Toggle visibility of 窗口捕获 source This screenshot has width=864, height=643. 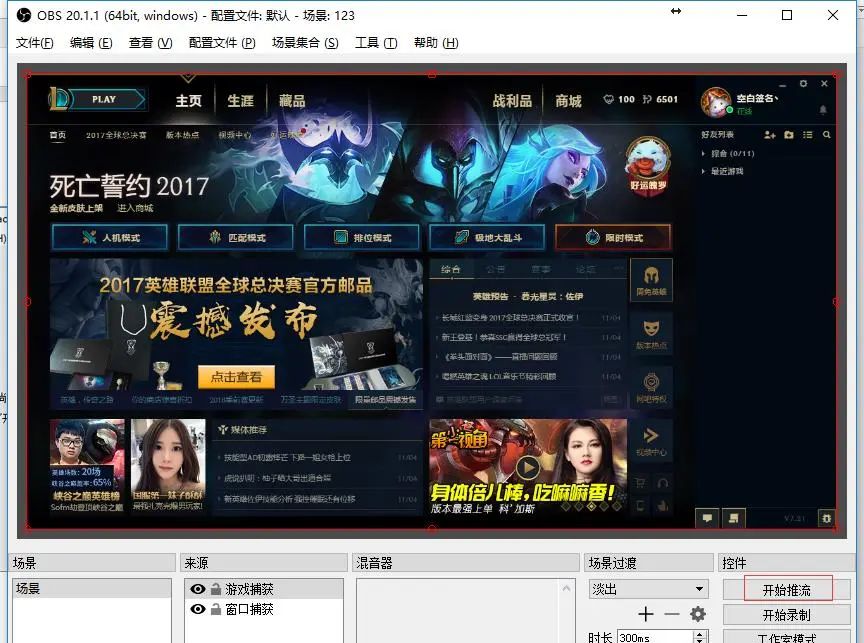click(197, 609)
